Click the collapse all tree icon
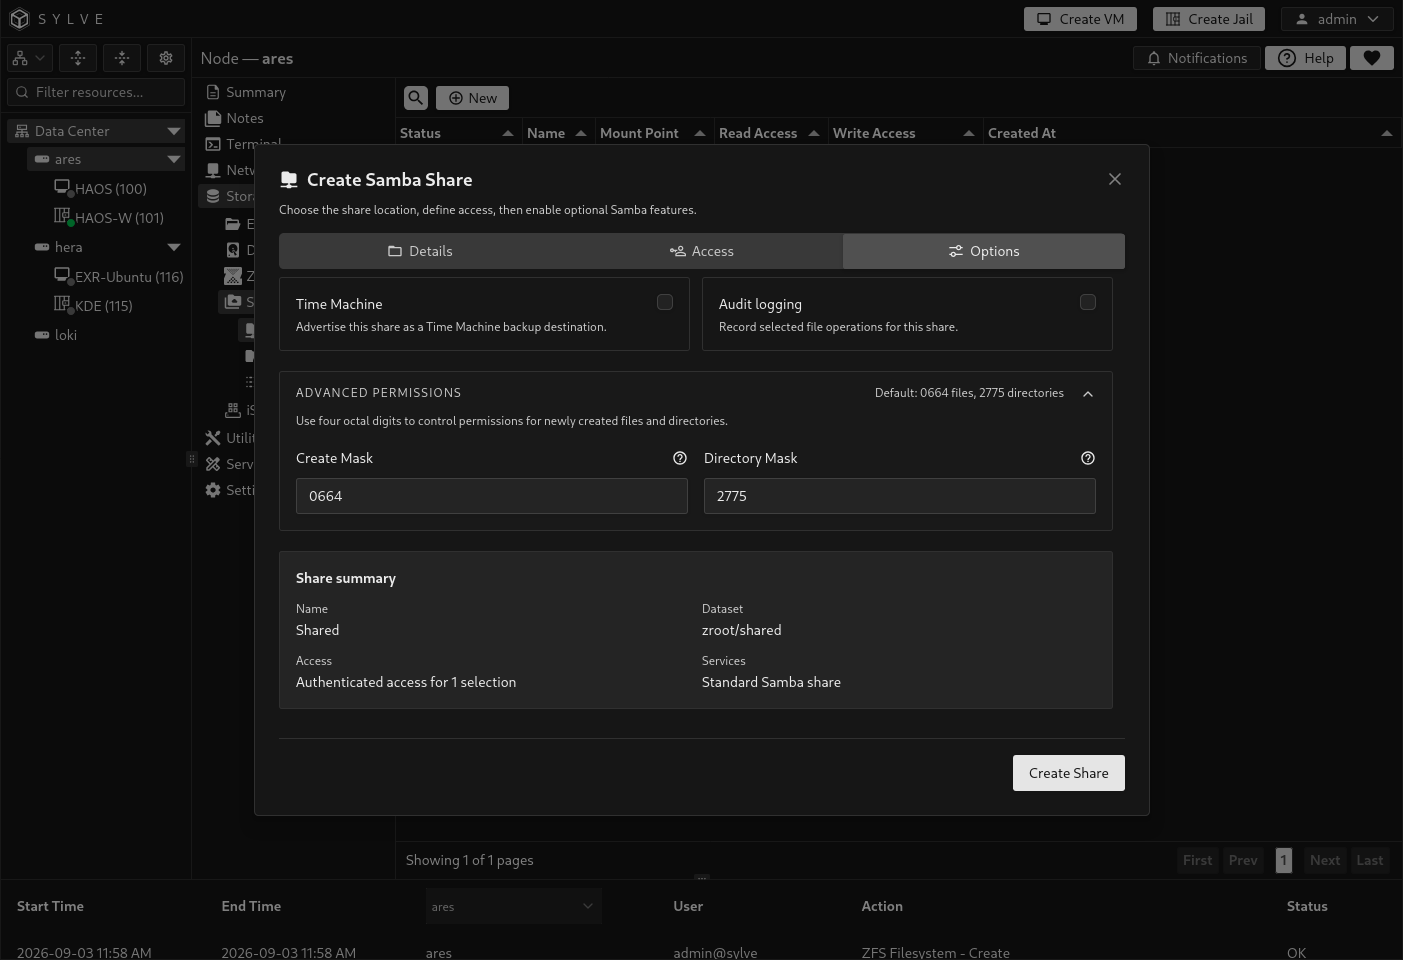The width and height of the screenshot is (1403, 960). click(x=122, y=58)
